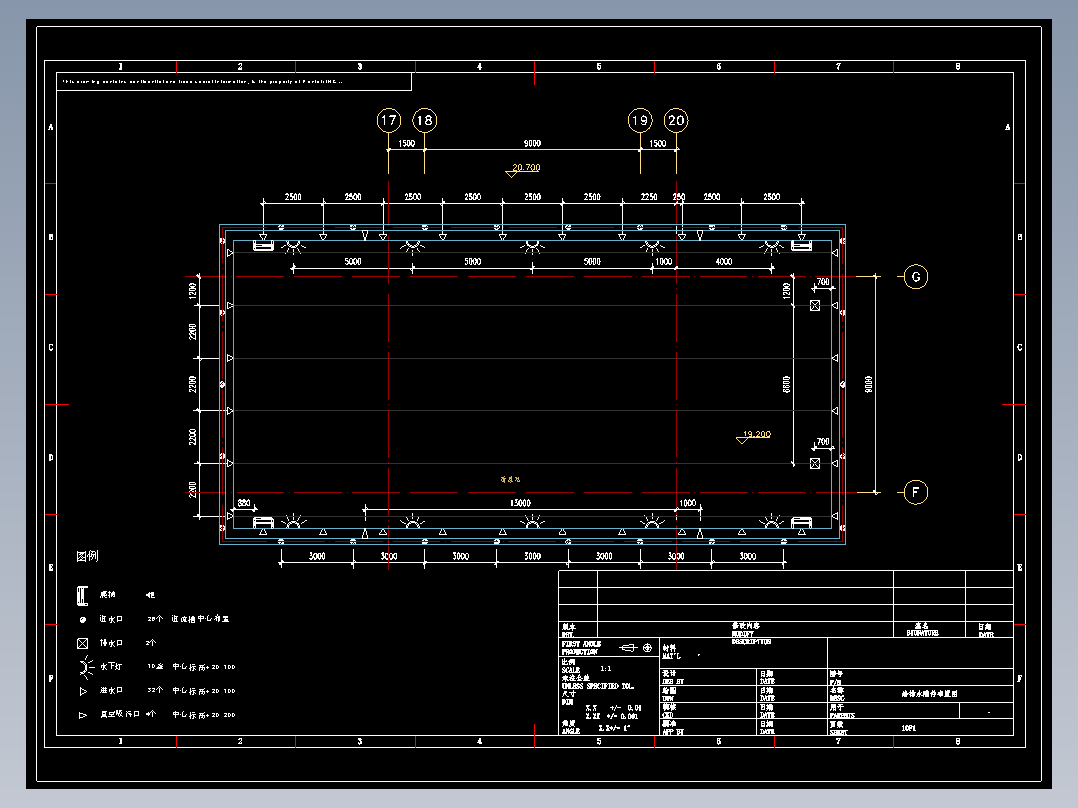Select the 880 dimension text
This screenshot has height=808, width=1078.
(x=244, y=503)
